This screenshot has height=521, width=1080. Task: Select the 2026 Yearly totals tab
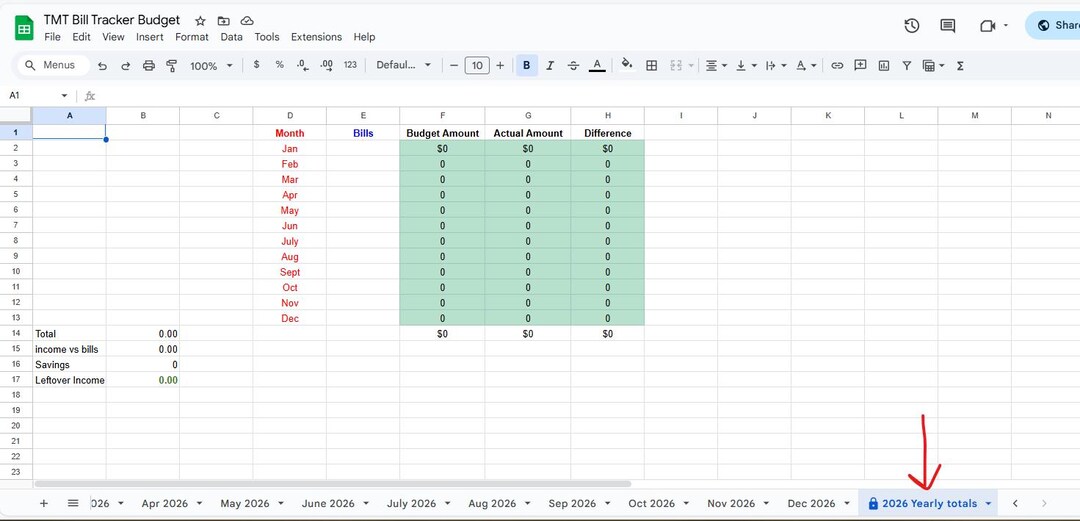coord(929,503)
